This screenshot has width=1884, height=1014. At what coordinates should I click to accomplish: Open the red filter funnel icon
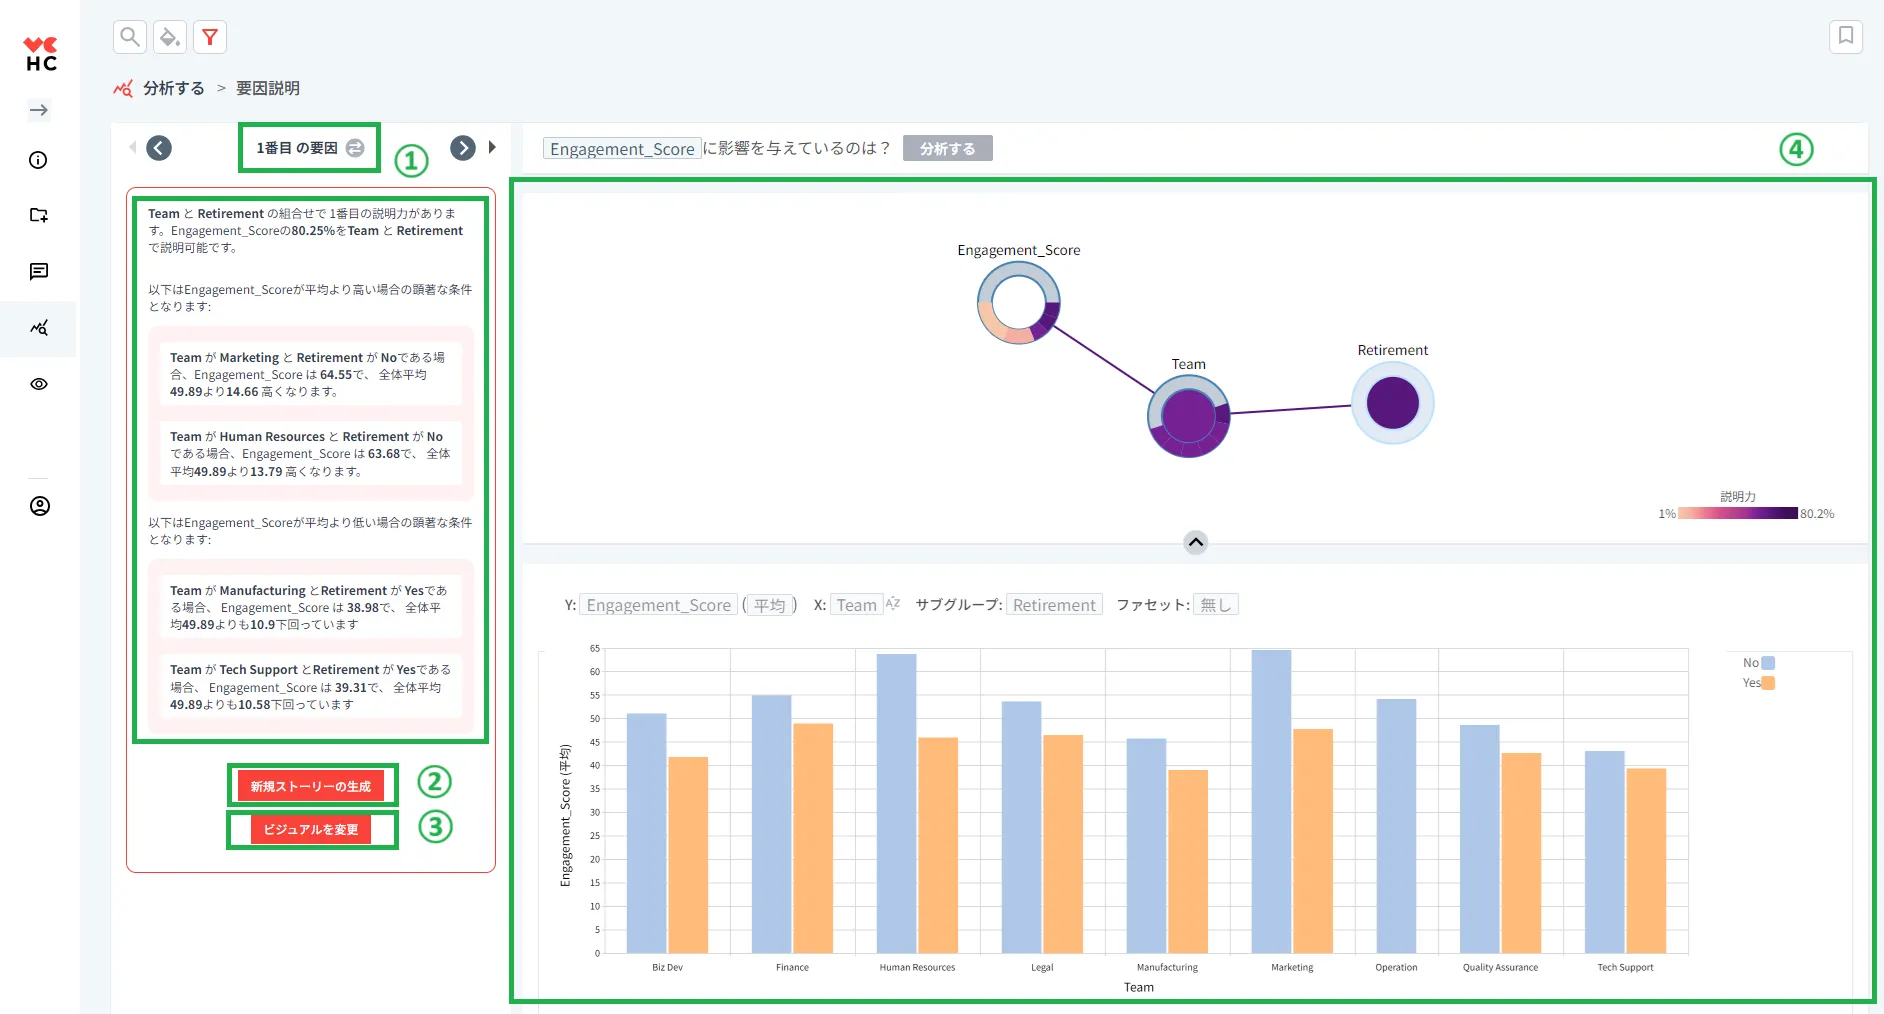pyautogui.click(x=210, y=37)
